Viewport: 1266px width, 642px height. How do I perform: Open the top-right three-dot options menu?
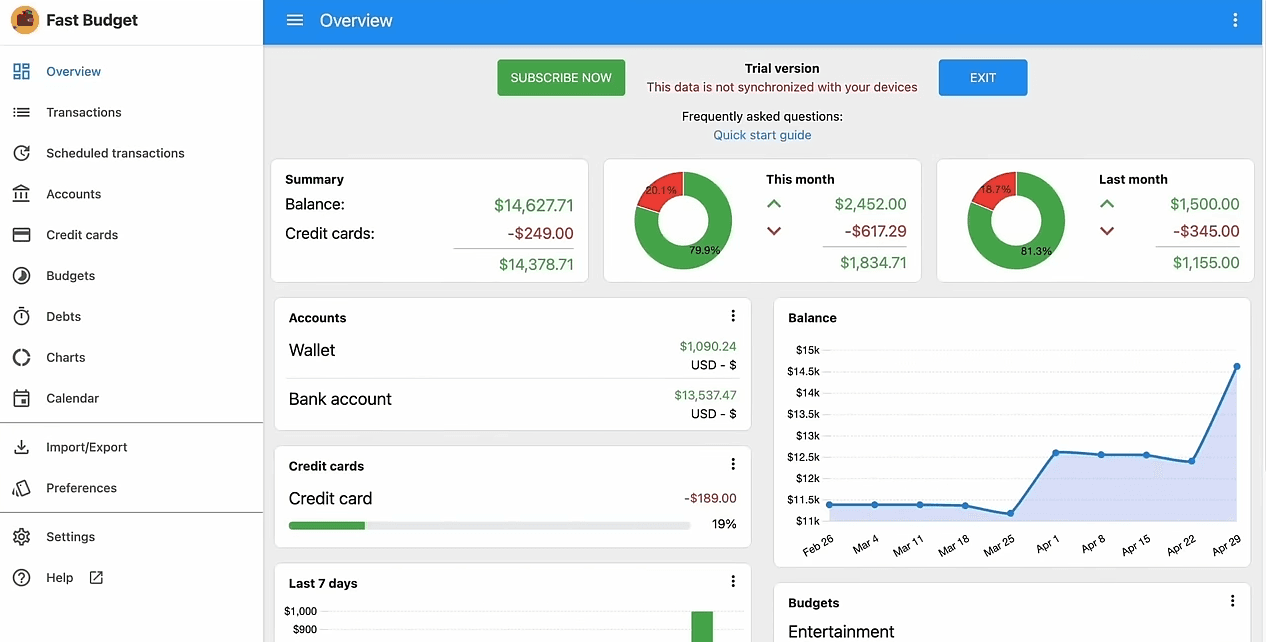1235,20
